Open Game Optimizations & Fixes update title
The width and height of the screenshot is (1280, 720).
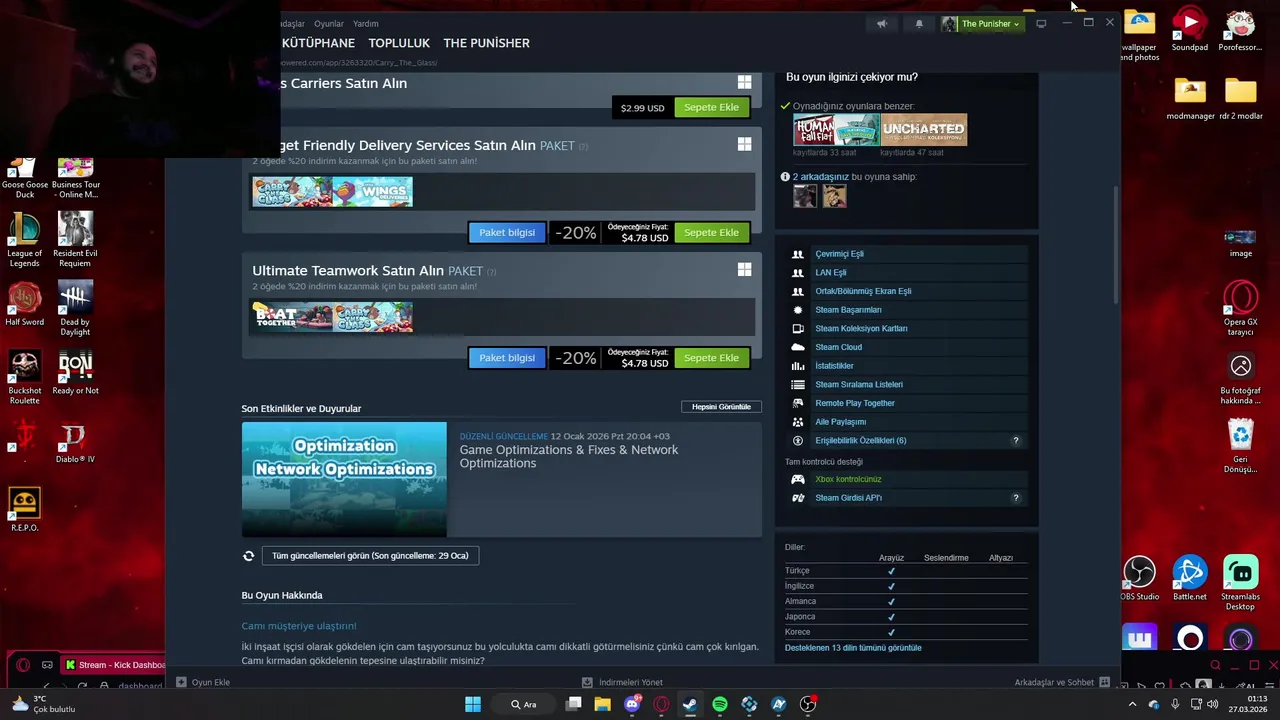(569, 456)
